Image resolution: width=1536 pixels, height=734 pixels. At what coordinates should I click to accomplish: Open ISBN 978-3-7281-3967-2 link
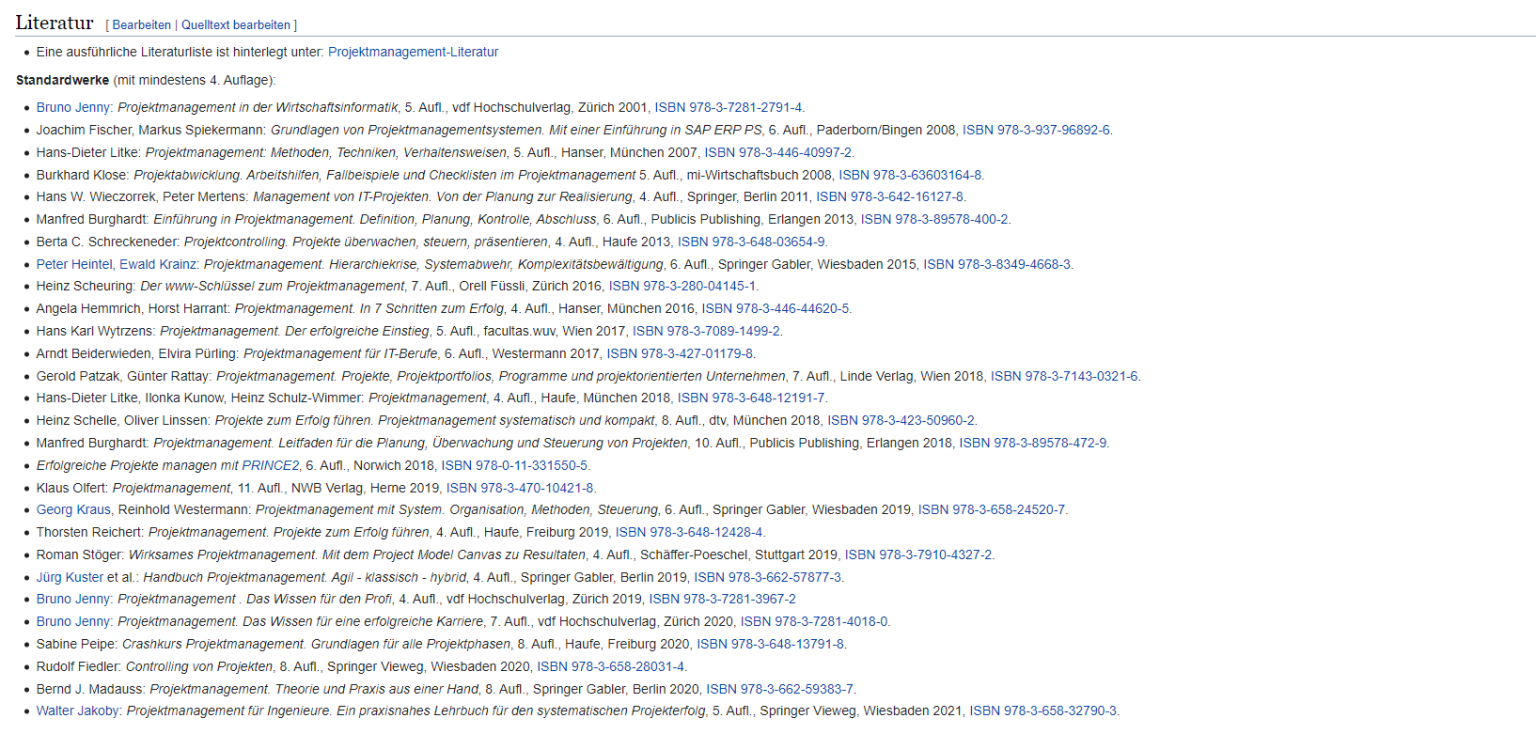click(722, 599)
